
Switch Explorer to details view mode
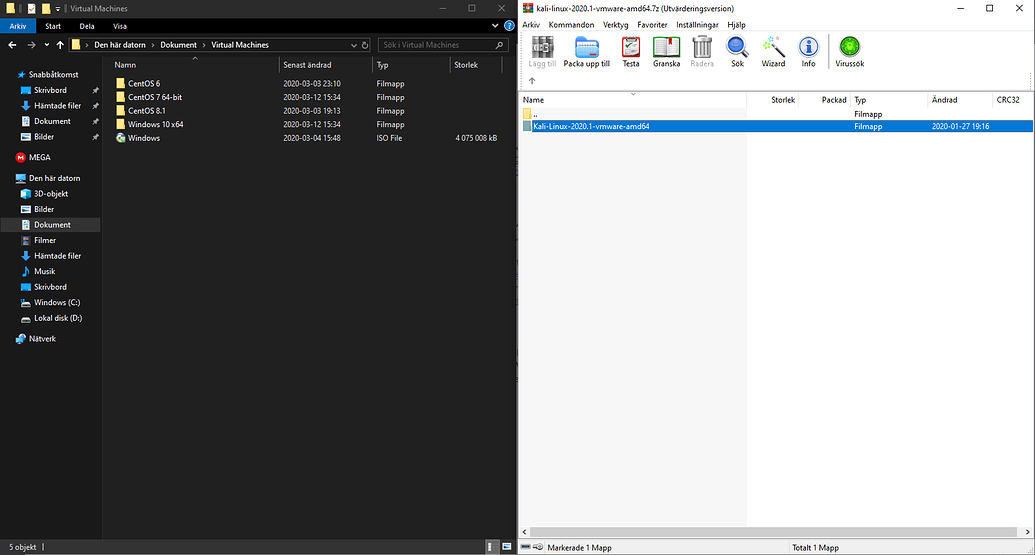pyautogui.click(x=492, y=547)
